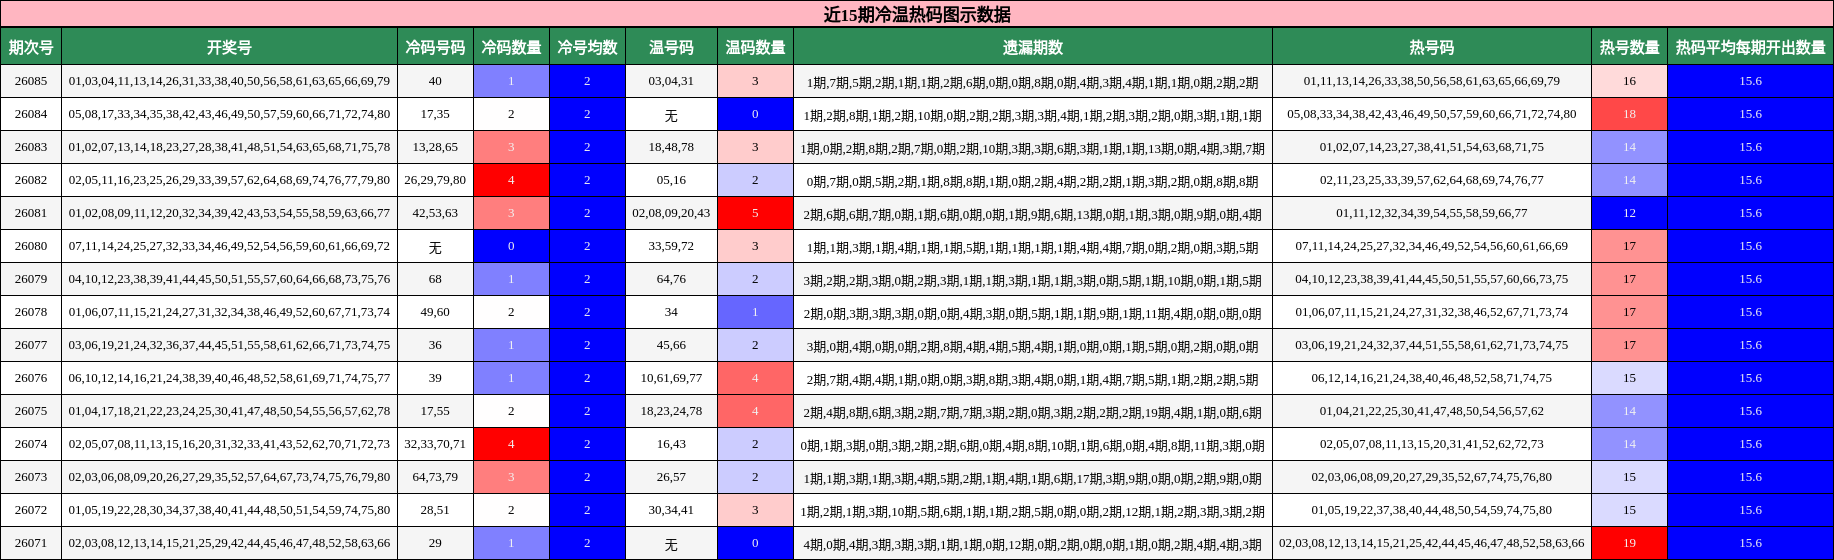Click period number 26084
Viewport: 1834px width, 560px height.
click(31, 114)
